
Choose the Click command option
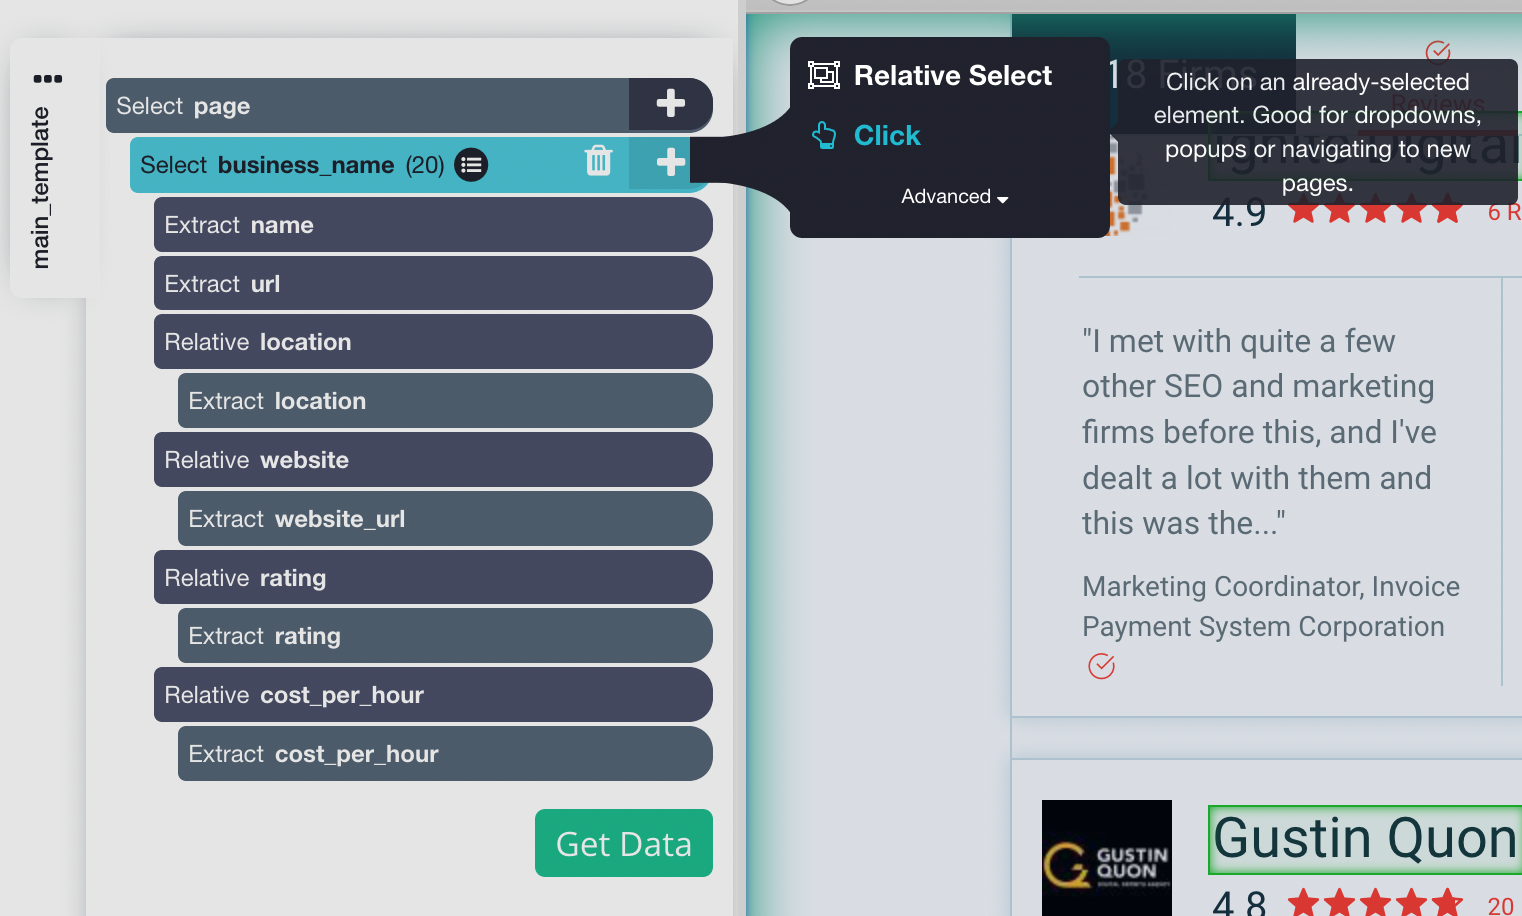[x=866, y=135]
